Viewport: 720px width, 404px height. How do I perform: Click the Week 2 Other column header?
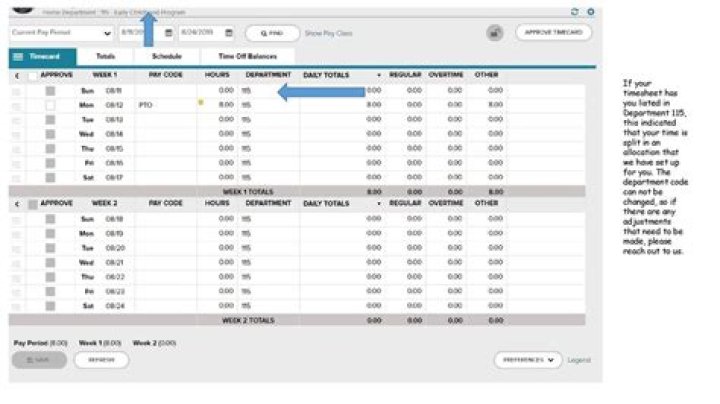(x=486, y=203)
